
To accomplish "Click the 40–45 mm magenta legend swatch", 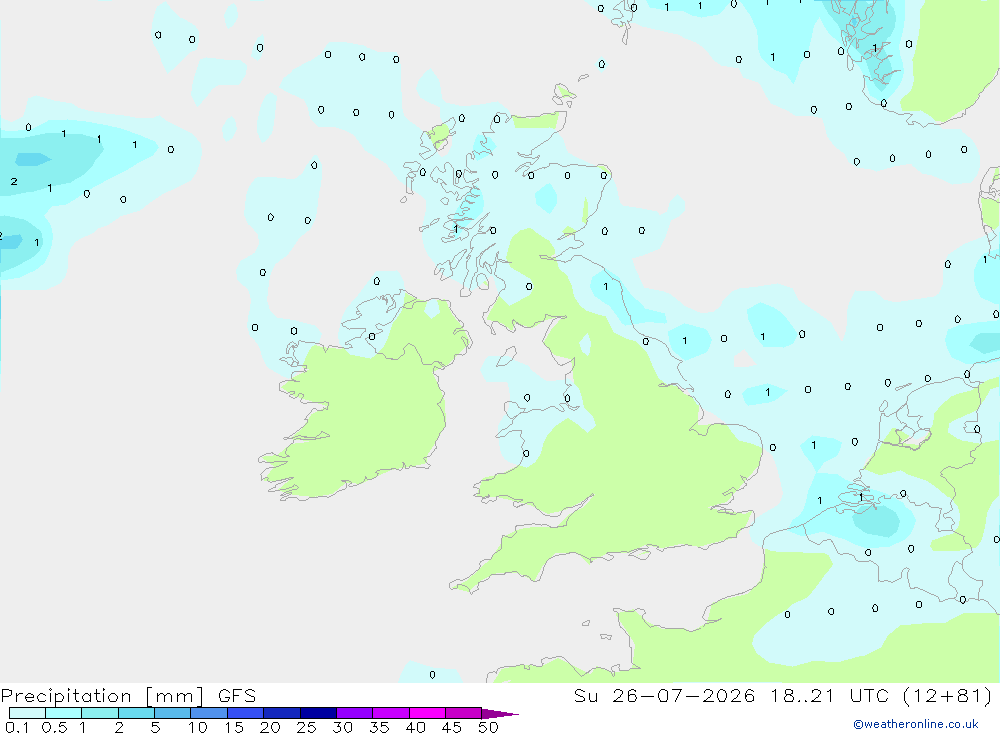I will click(x=427, y=713).
